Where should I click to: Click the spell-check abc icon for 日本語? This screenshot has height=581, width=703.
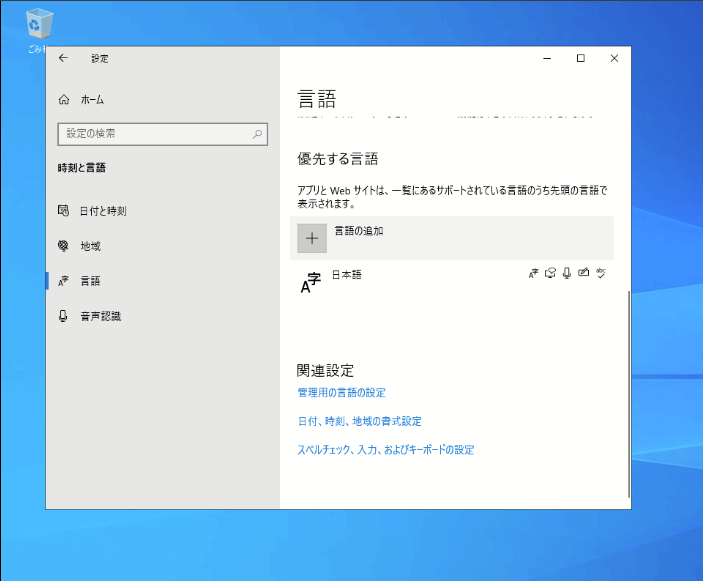[601, 273]
